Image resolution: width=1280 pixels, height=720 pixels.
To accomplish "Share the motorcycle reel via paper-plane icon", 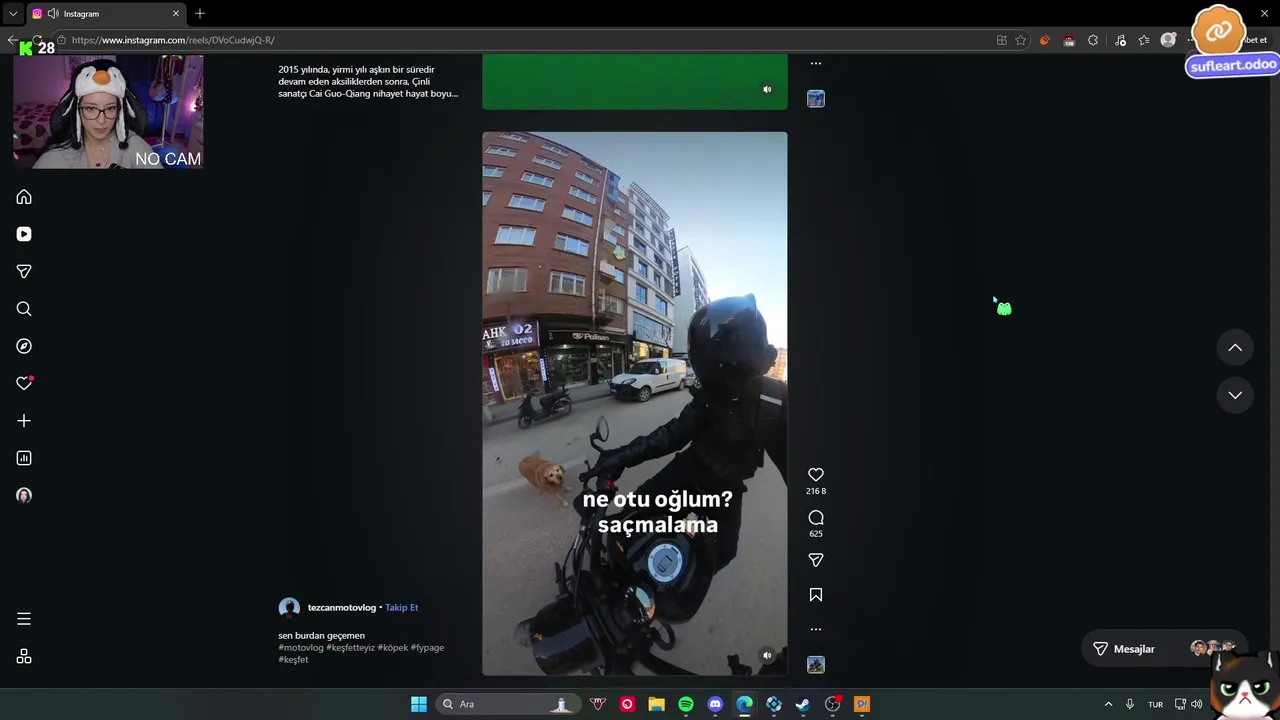I will 816,560.
